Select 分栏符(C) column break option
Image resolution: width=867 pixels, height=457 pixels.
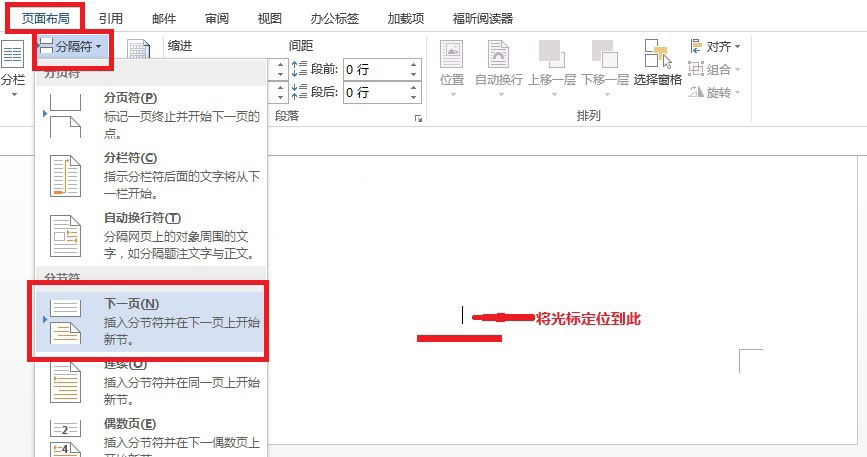point(150,176)
